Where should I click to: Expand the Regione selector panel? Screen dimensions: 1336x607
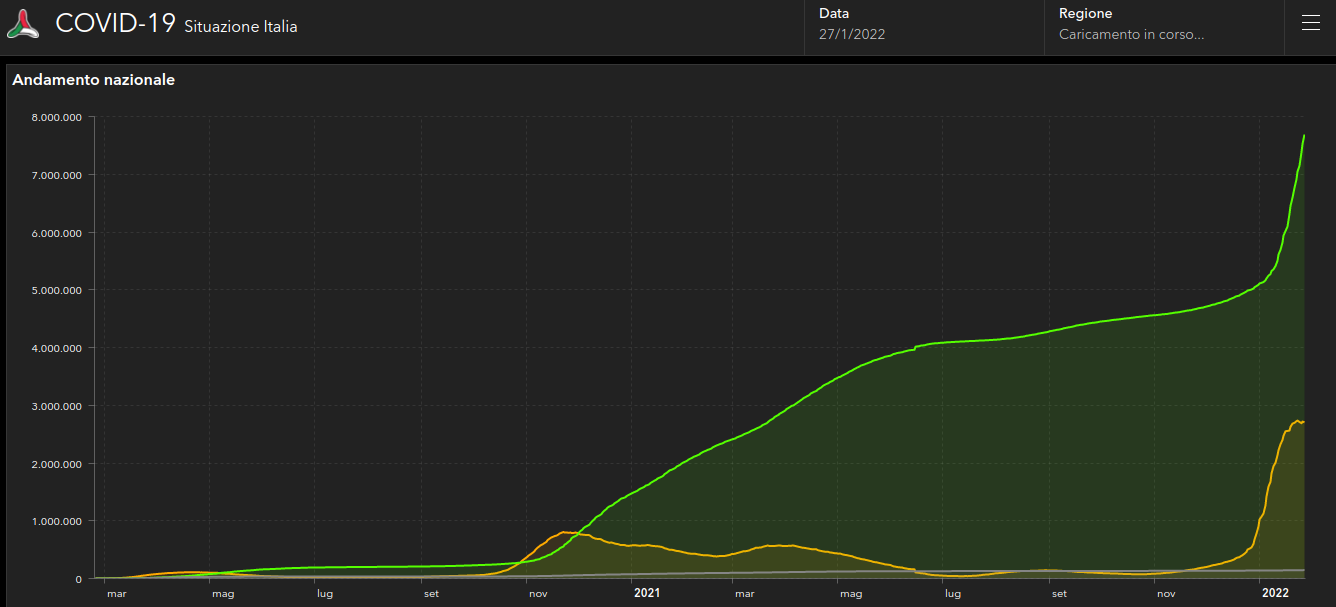(x=1164, y=25)
